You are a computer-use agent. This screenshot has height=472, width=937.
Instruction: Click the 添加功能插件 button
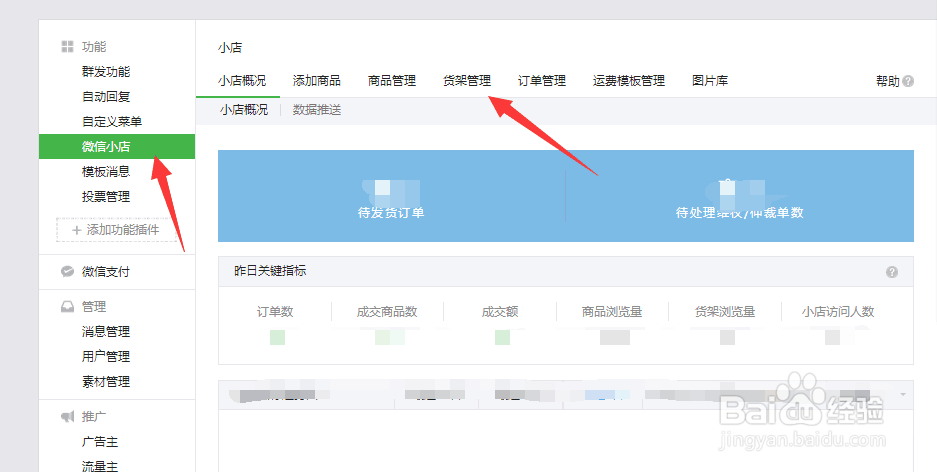click(x=117, y=230)
